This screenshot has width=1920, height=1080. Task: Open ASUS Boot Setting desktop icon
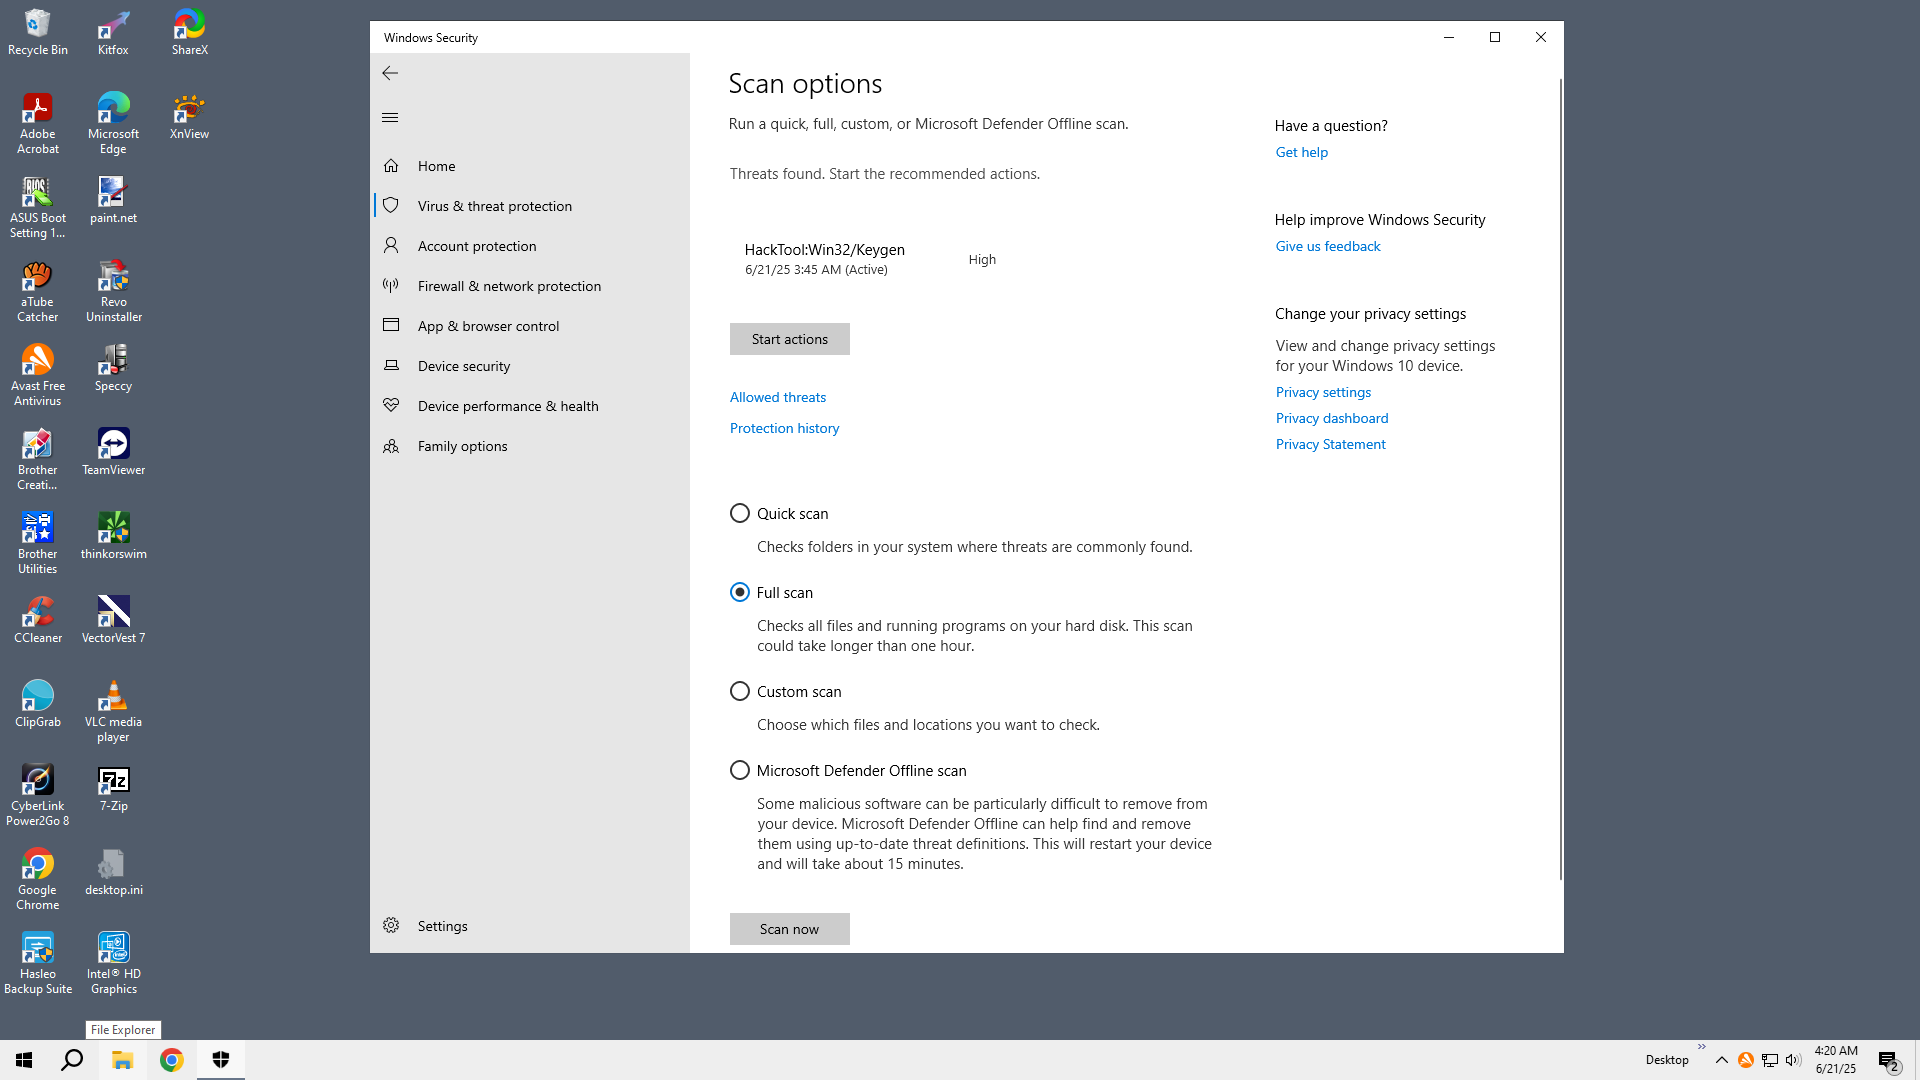point(38,208)
